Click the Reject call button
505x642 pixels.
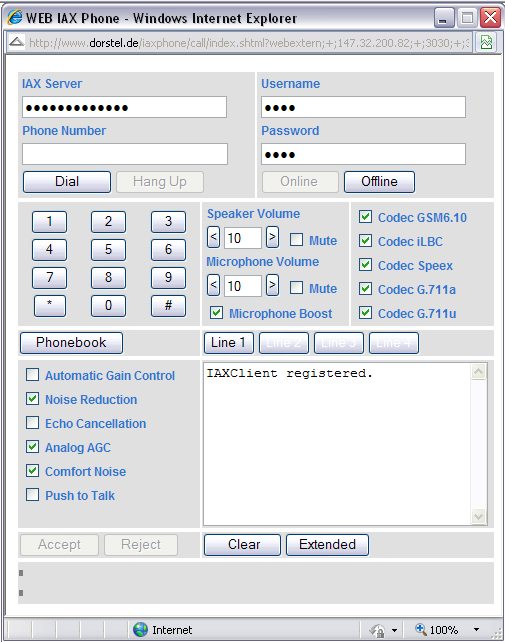coord(141,545)
